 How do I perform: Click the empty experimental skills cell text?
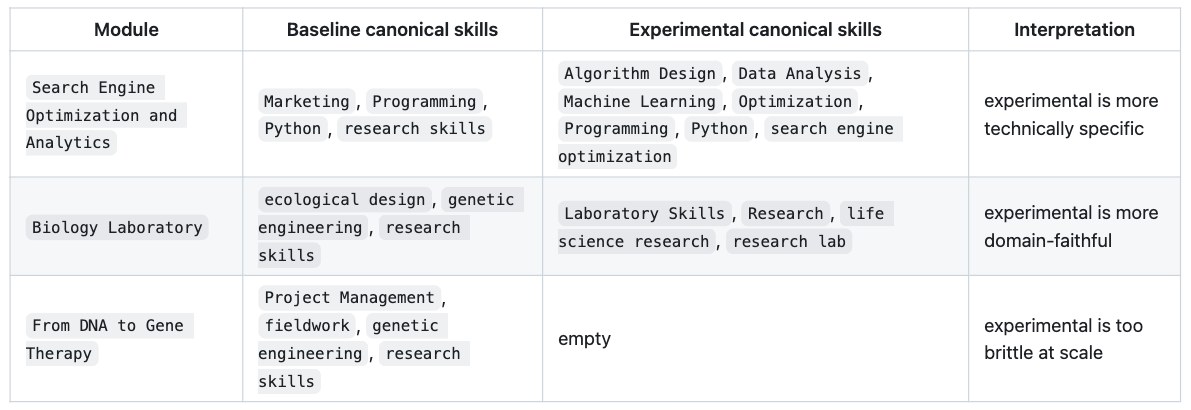point(584,339)
